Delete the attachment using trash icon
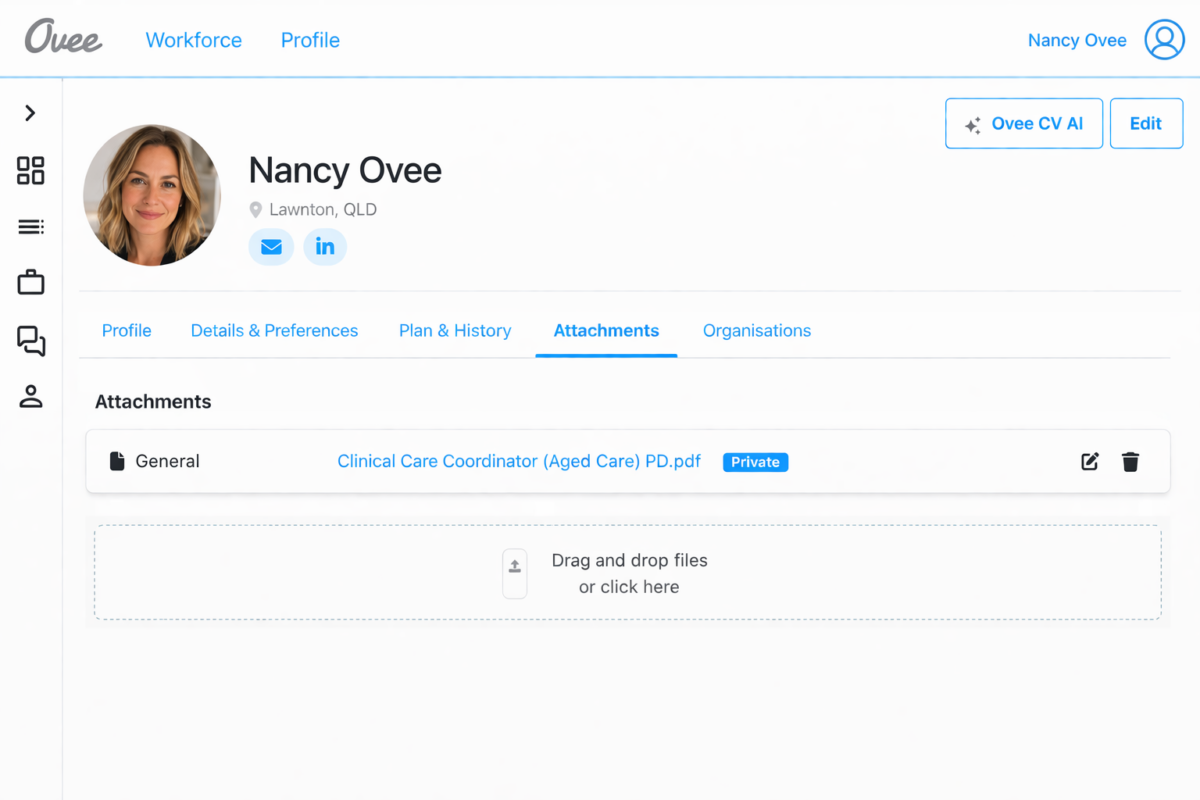 tap(1130, 461)
